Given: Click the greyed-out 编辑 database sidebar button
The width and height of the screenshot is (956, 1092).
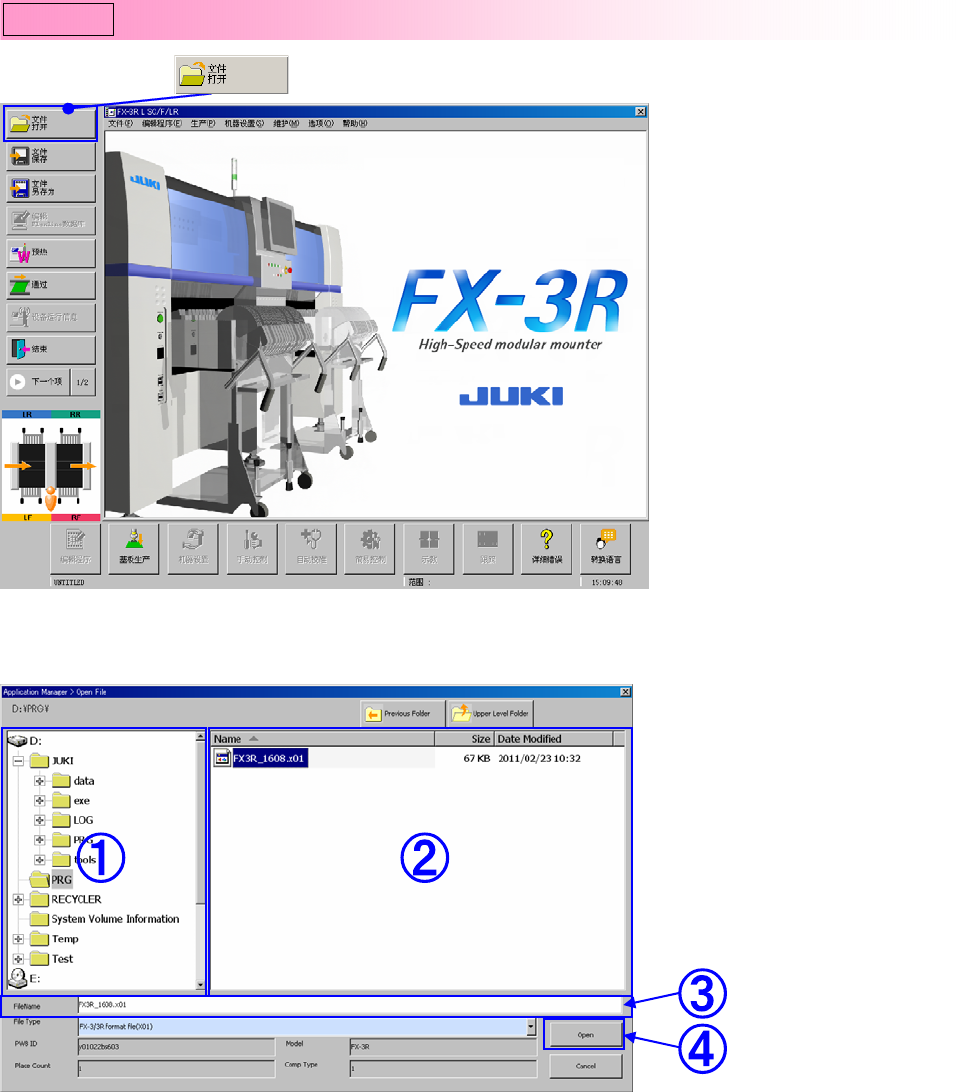Looking at the screenshot, I should (50, 220).
